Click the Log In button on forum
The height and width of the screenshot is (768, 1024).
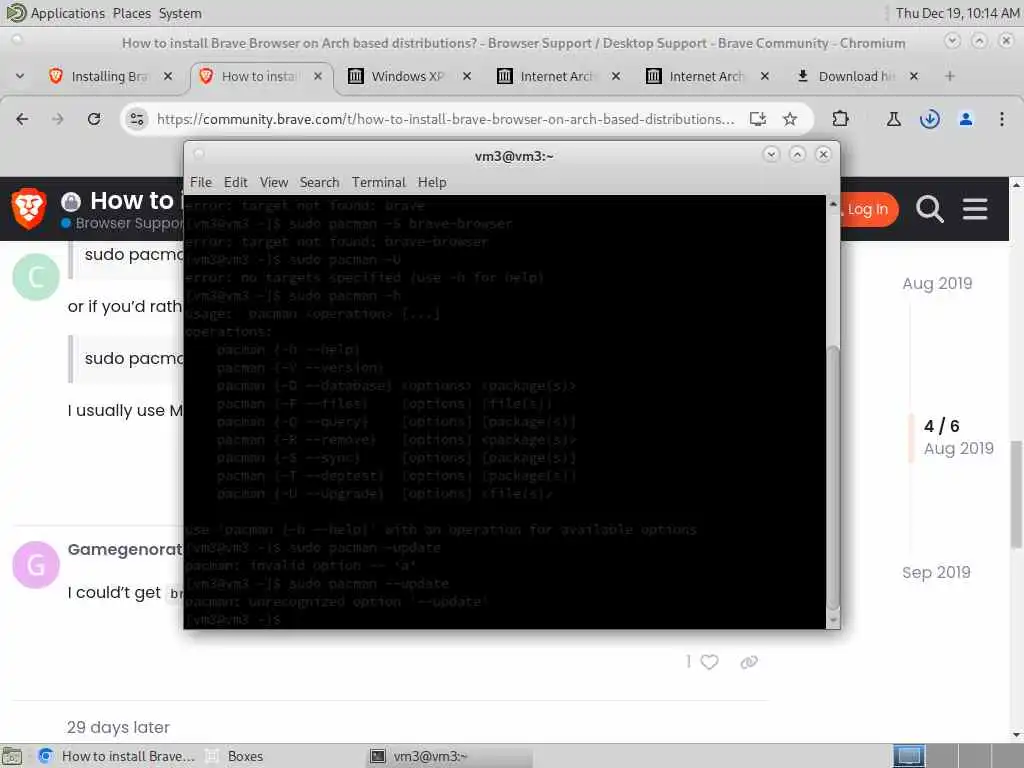click(x=868, y=209)
